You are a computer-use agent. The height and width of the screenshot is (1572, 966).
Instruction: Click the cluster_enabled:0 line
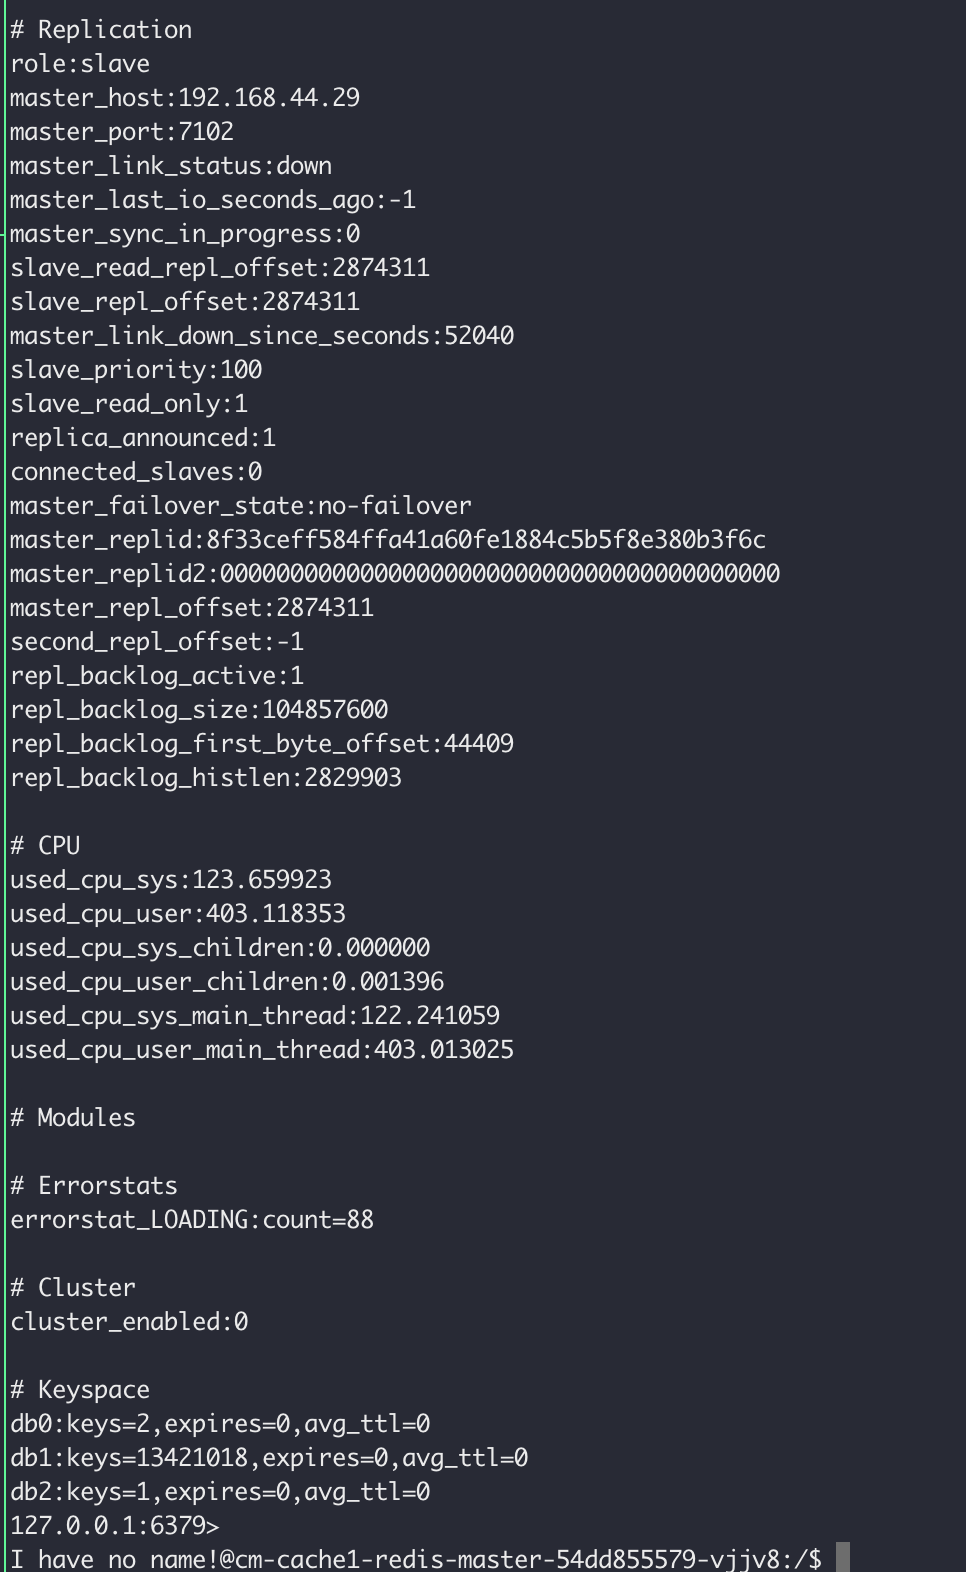tap(129, 1322)
